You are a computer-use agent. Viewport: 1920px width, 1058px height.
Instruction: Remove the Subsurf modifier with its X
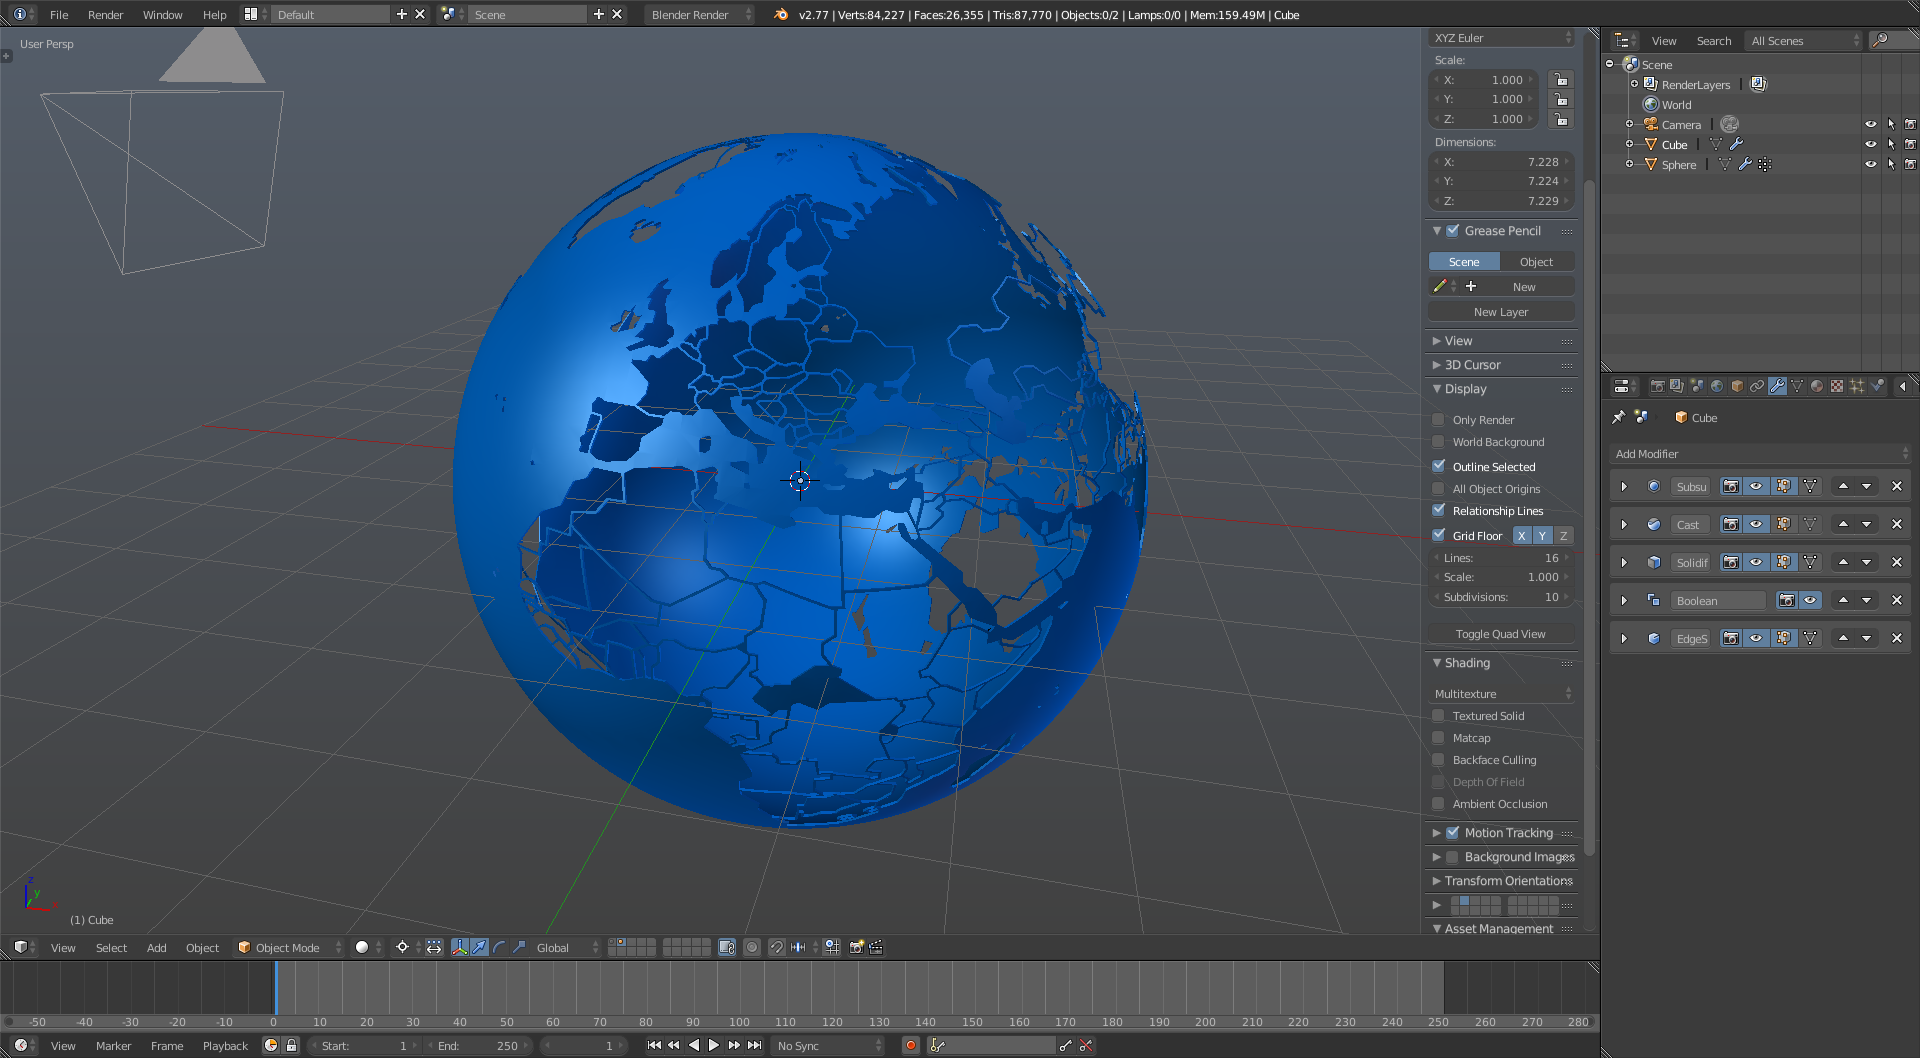click(1896, 486)
